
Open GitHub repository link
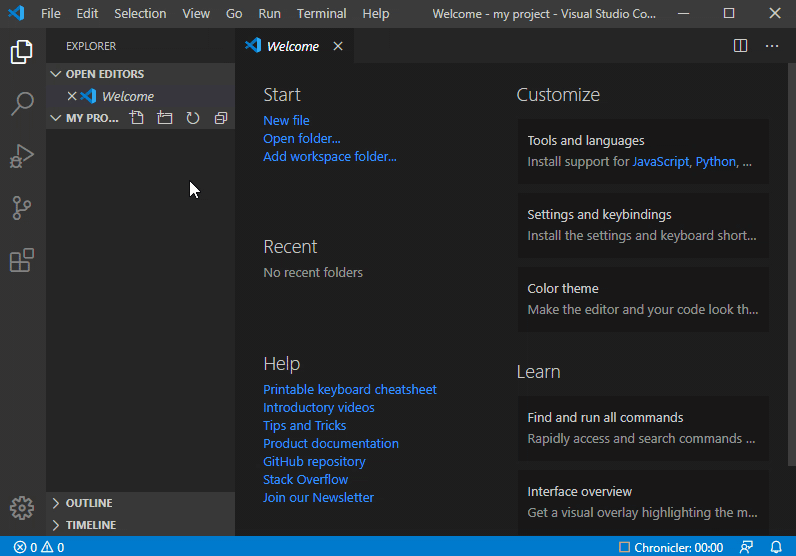coord(314,462)
